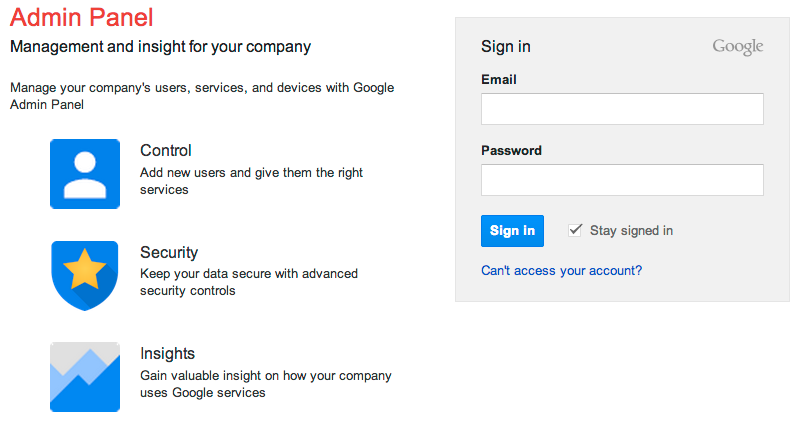Select the Insights feature heading
800x421 pixels.
click(x=167, y=354)
